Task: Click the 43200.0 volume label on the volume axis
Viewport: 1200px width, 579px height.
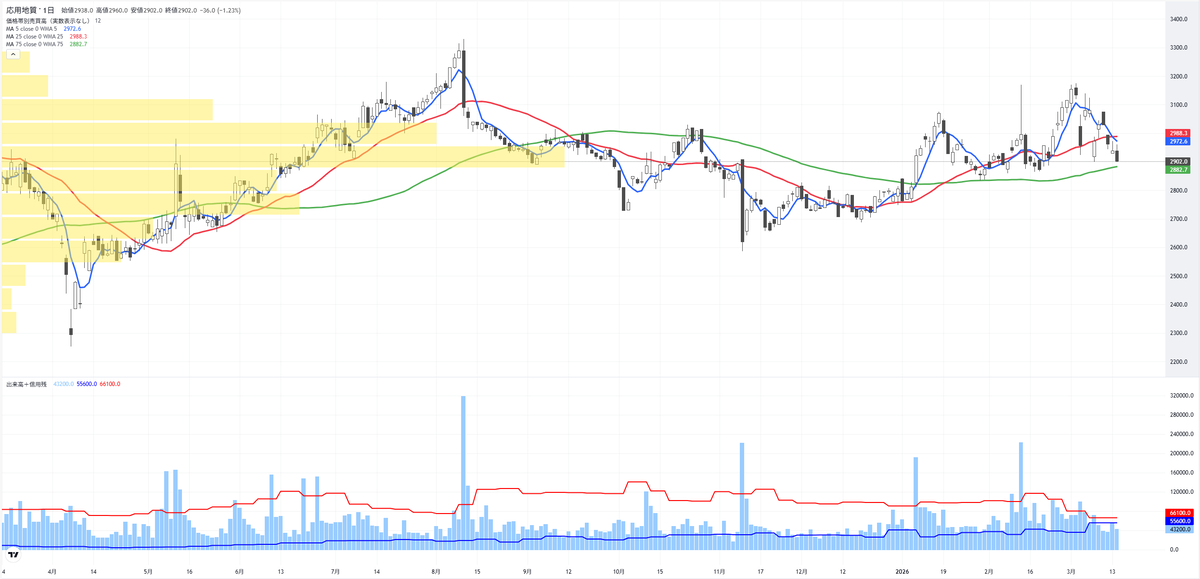Action: click(1177, 530)
